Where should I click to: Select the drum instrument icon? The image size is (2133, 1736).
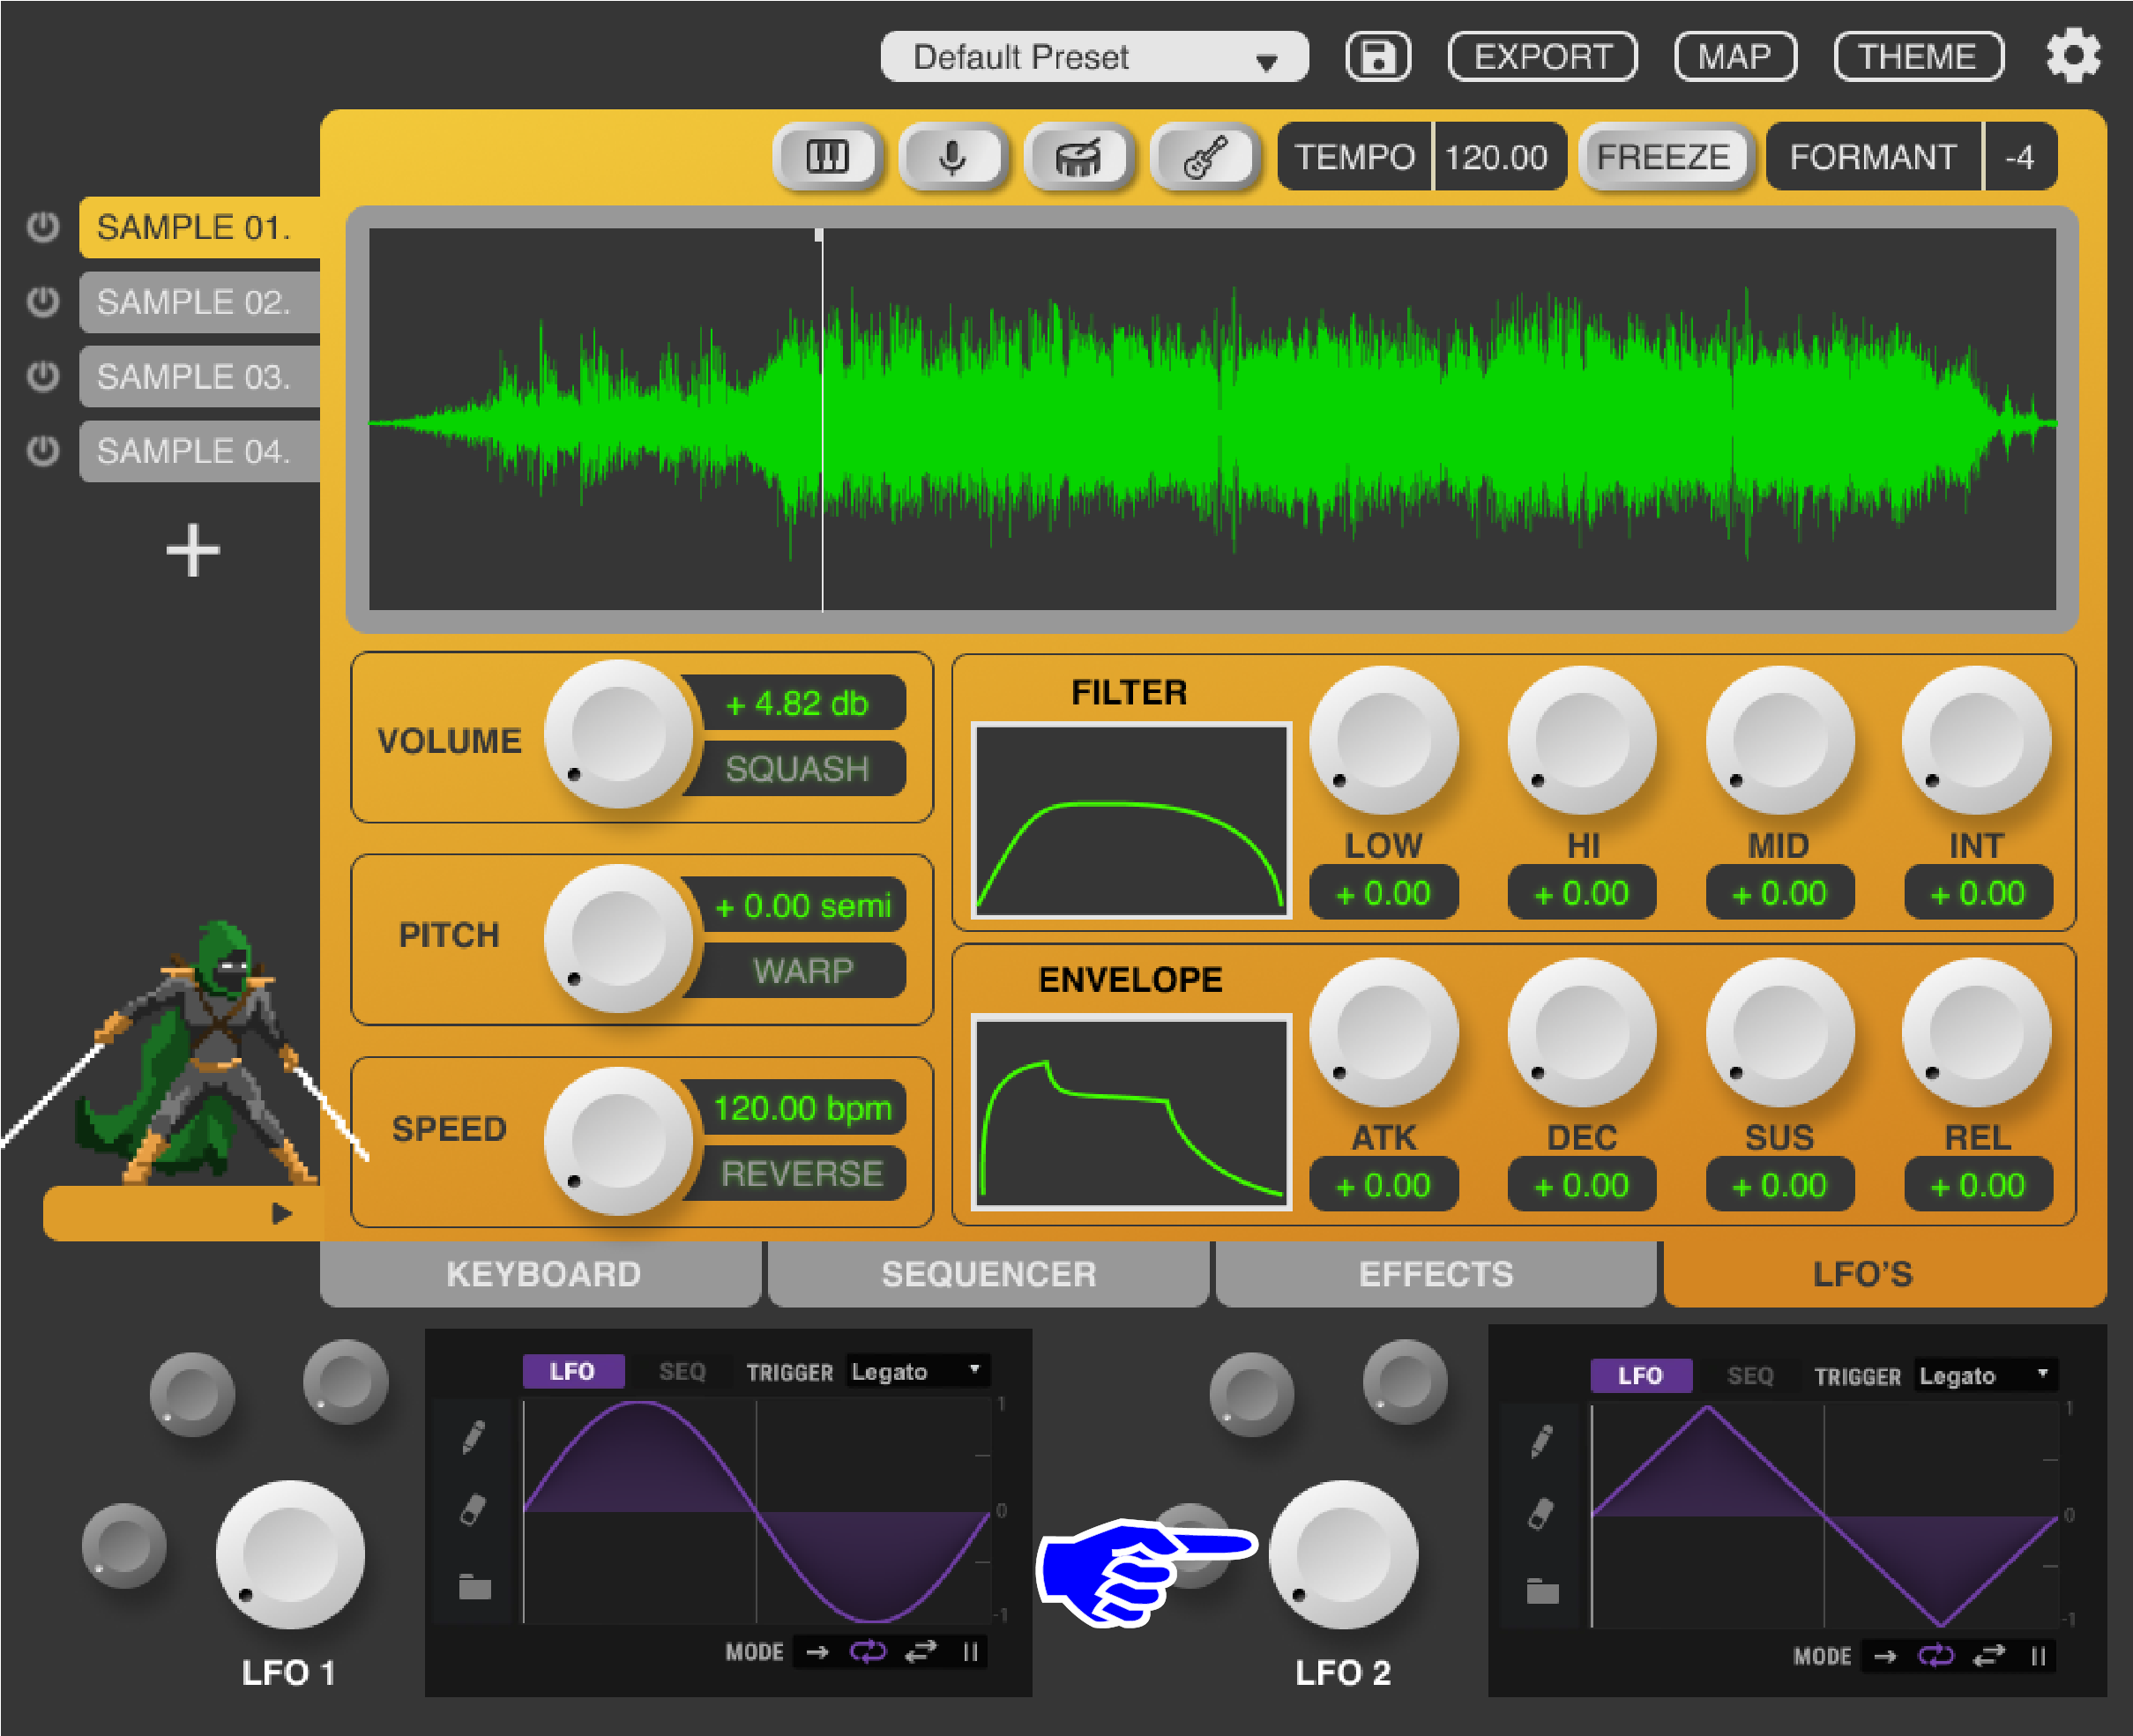1079,157
